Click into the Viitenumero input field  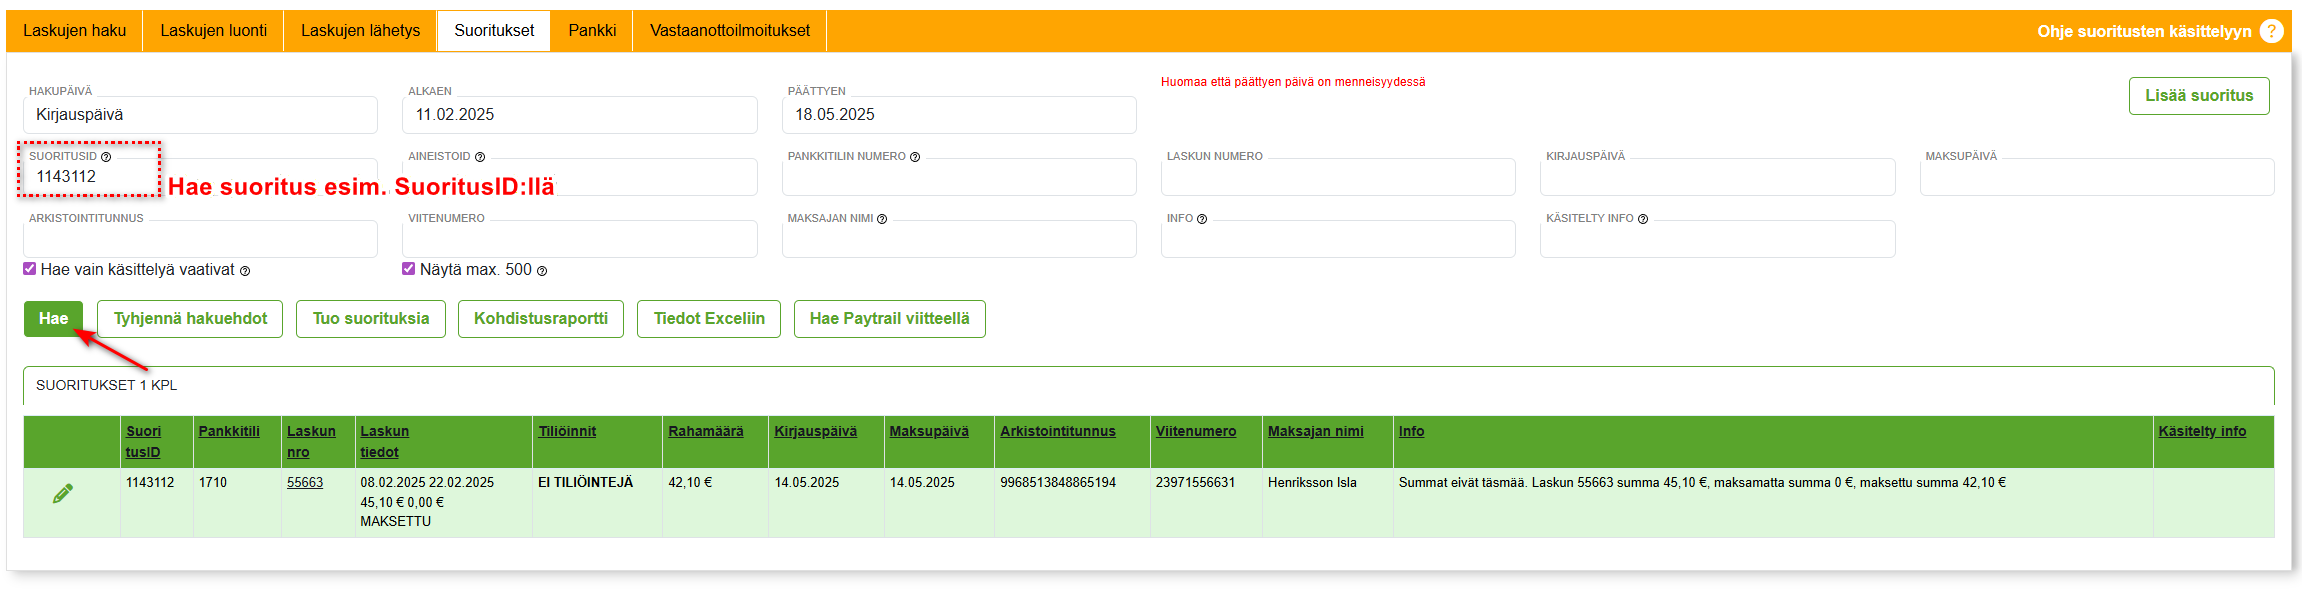click(x=579, y=240)
